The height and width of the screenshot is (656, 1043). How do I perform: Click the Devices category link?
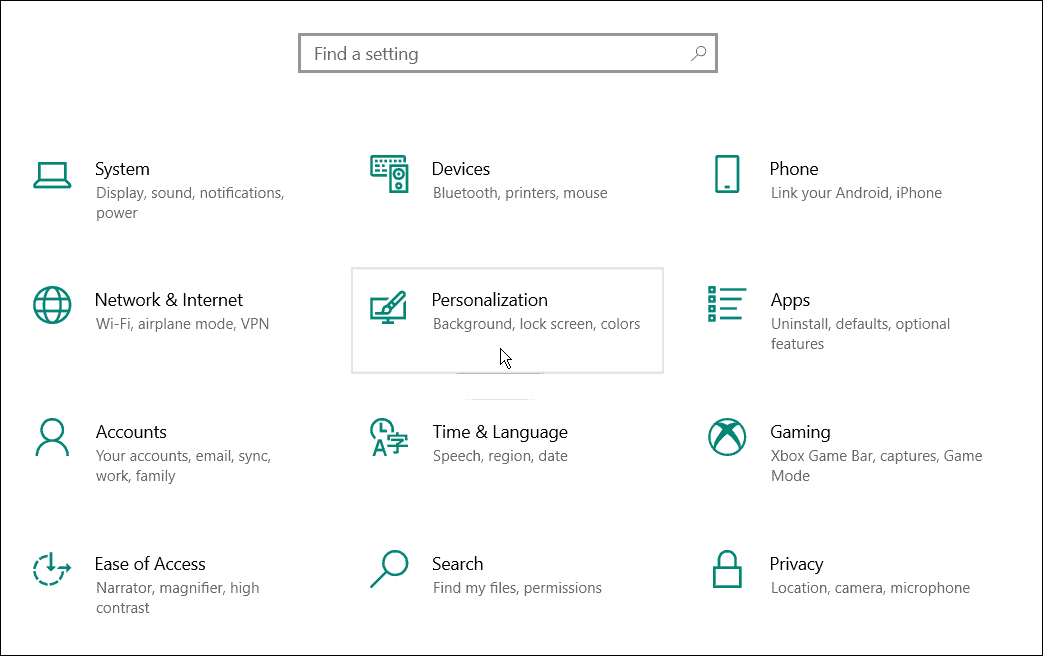coord(461,169)
